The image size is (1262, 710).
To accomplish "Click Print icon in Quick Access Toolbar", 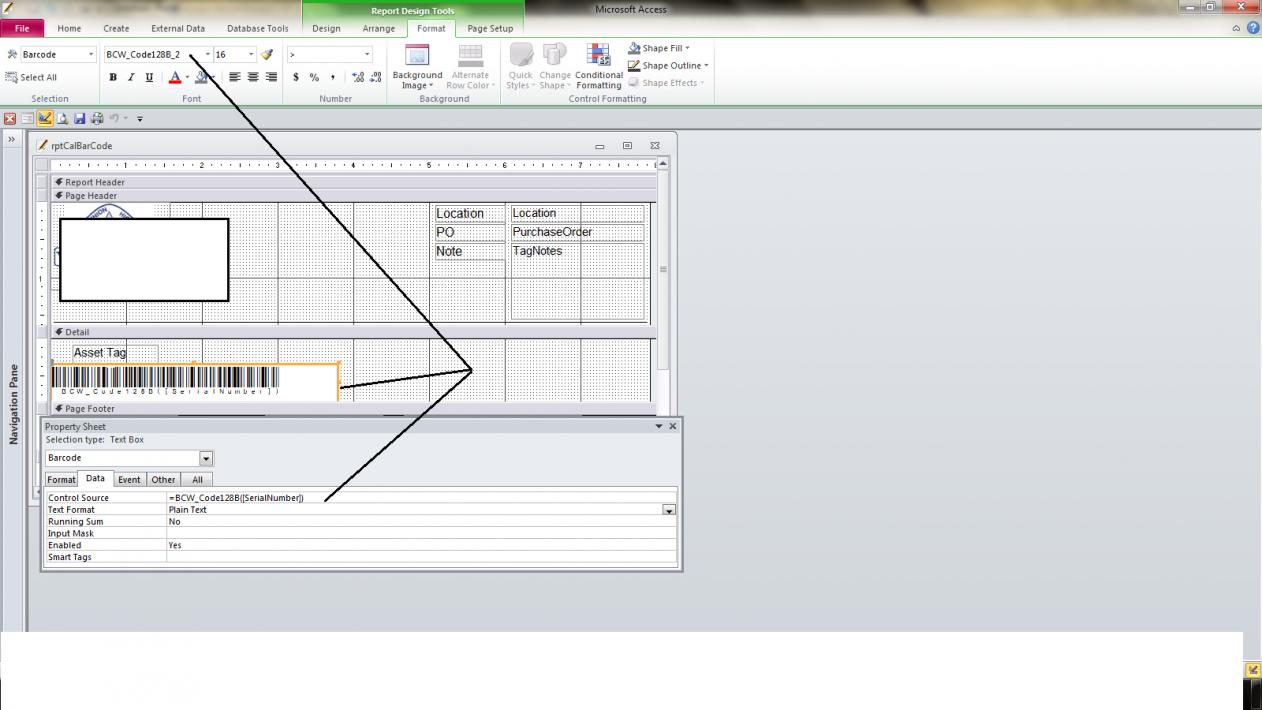I will [x=96, y=118].
